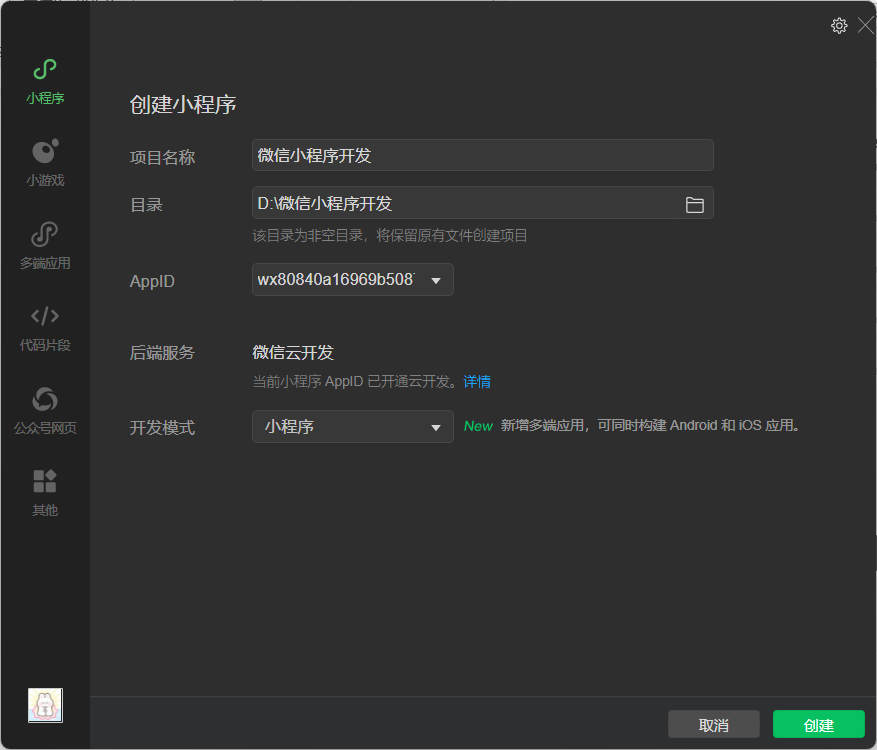877x750 pixels.
Task: Open the 开发模式 dropdown showing 小程序
Action: (x=353, y=426)
